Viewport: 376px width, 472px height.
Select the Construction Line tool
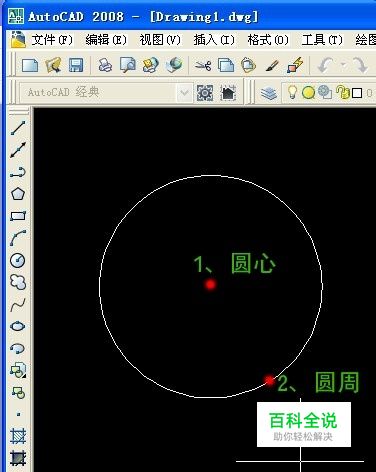point(18,150)
